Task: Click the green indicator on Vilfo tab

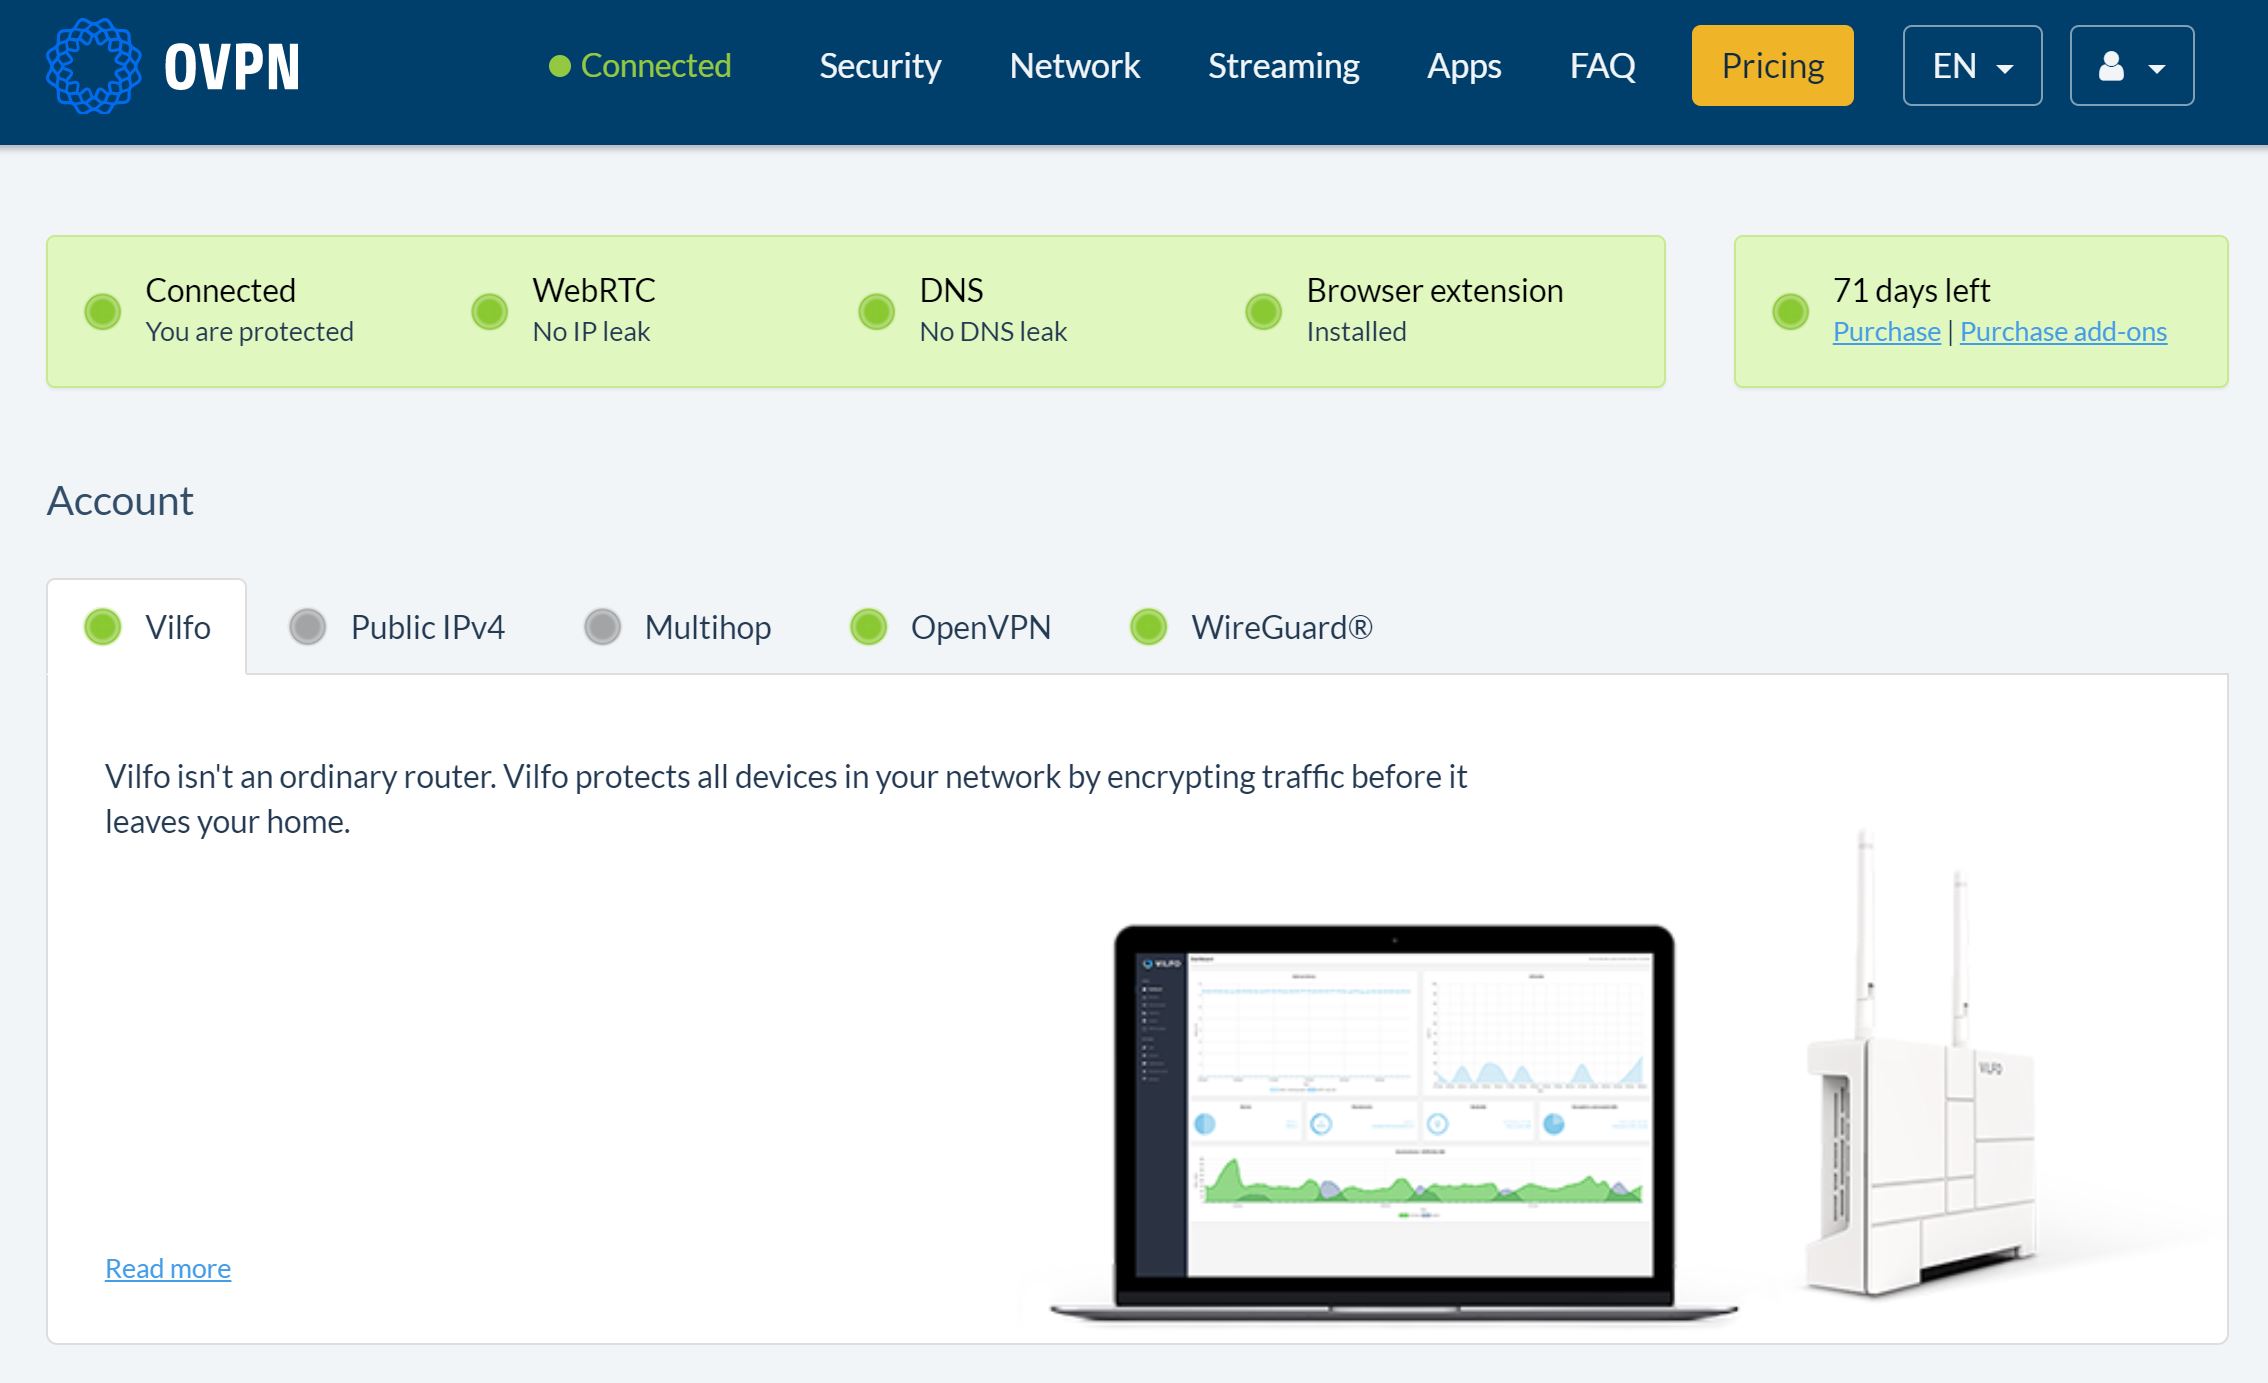Action: 102,627
